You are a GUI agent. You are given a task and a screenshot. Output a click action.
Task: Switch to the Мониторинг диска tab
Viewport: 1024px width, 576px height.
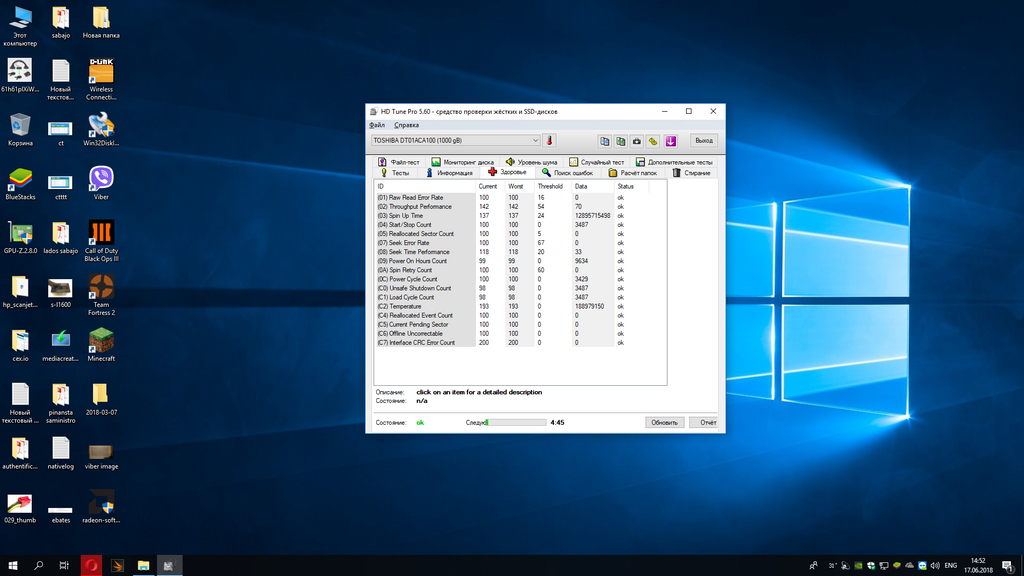(x=462, y=162)
